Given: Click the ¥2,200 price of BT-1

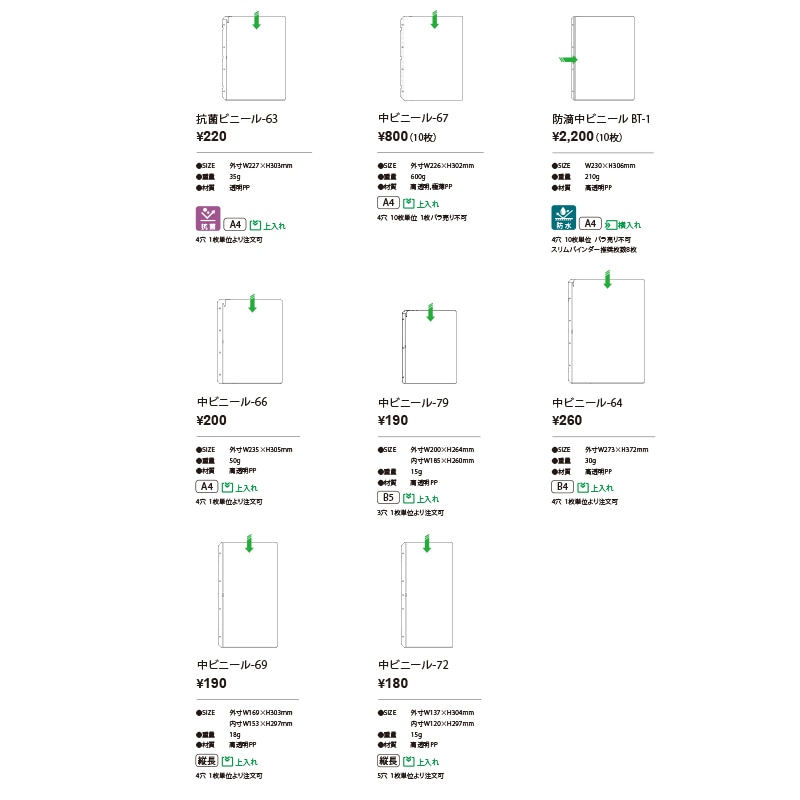Looking at the screenshot, I should (572, 136).
